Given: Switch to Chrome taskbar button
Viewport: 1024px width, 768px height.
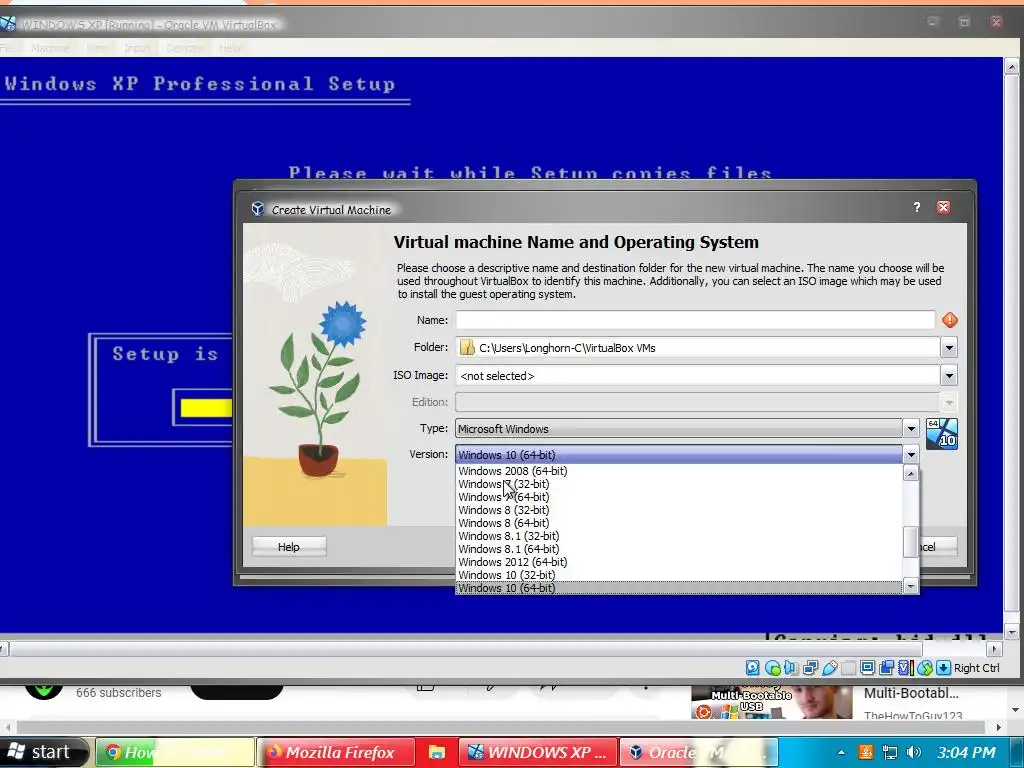Looking at the screenshot, I should point(175,752).
